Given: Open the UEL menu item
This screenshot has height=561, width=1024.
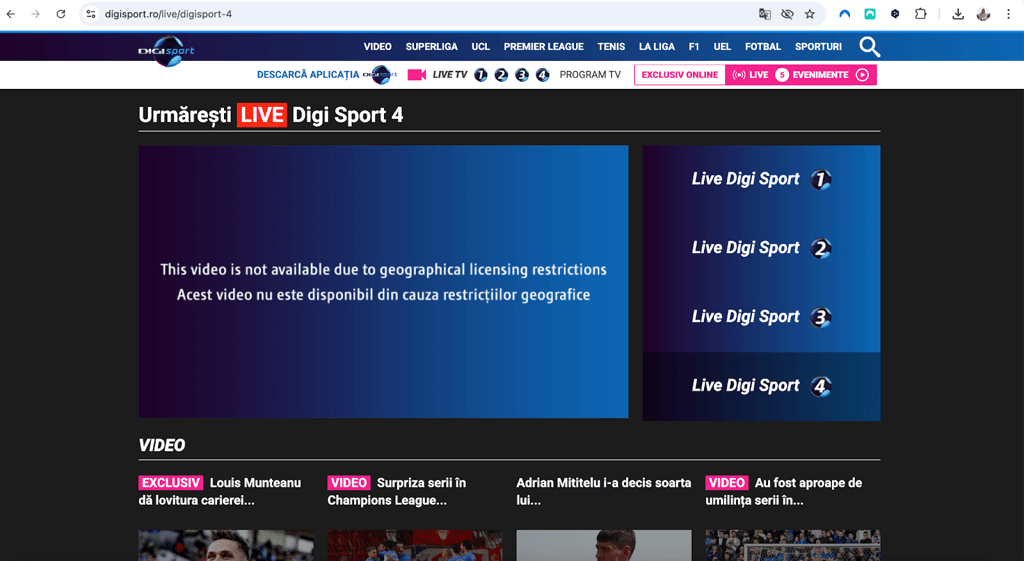Looking at the screenshot, I should [722, 47].
